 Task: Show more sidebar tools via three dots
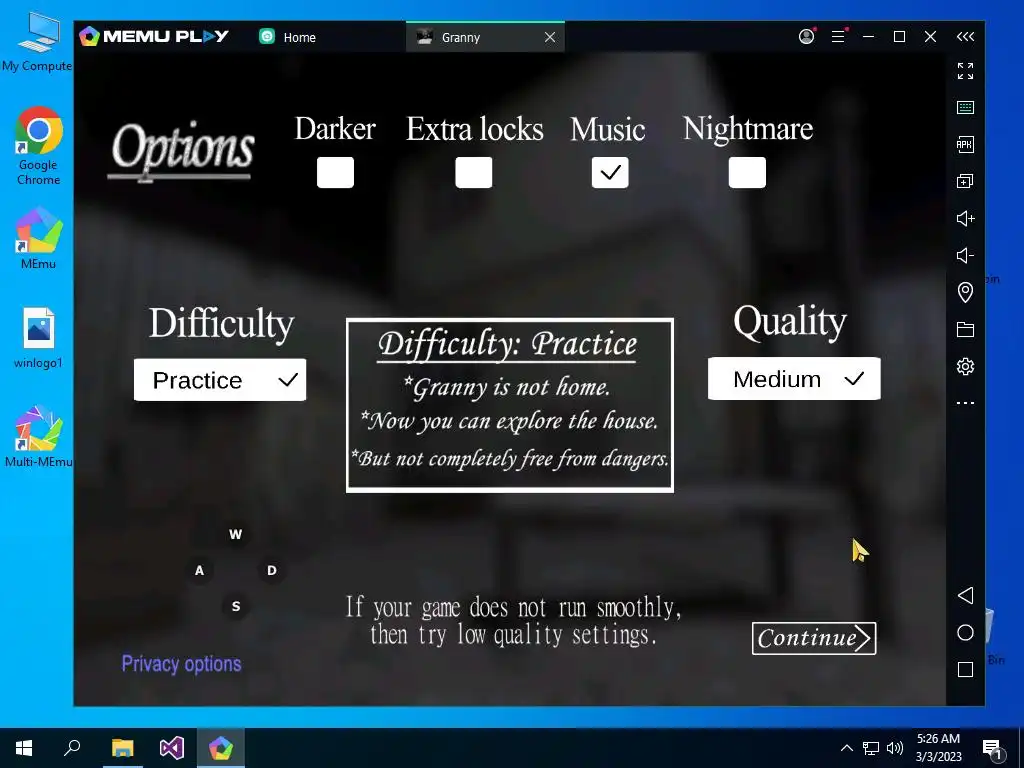point(965,403)
